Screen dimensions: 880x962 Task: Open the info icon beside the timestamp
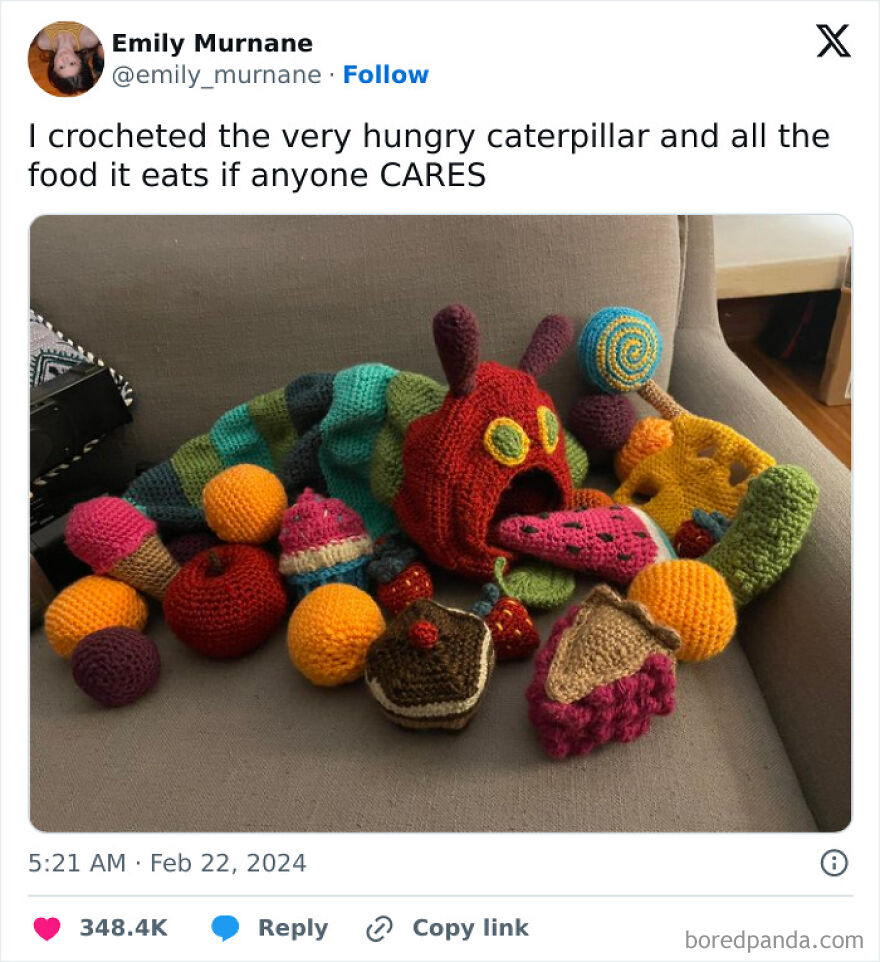point(835,860)
